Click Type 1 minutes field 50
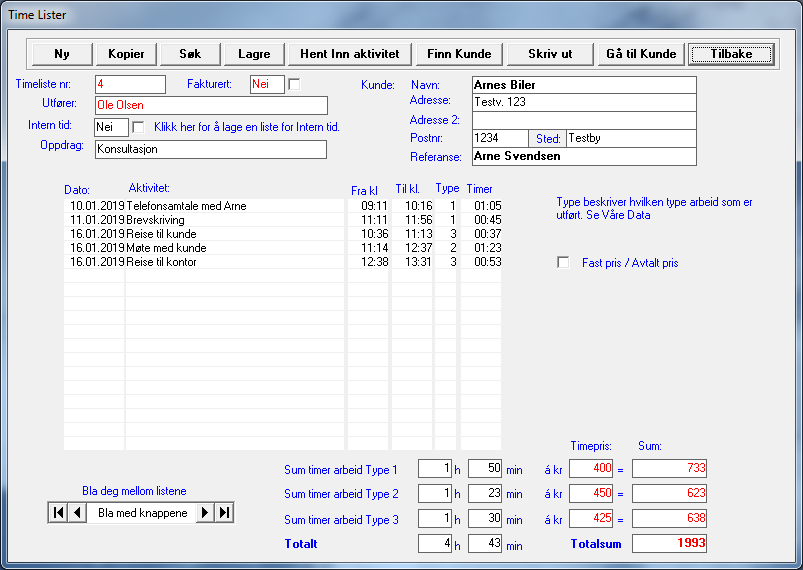Viewport: 803px width, 570px height. pos(485,468)
